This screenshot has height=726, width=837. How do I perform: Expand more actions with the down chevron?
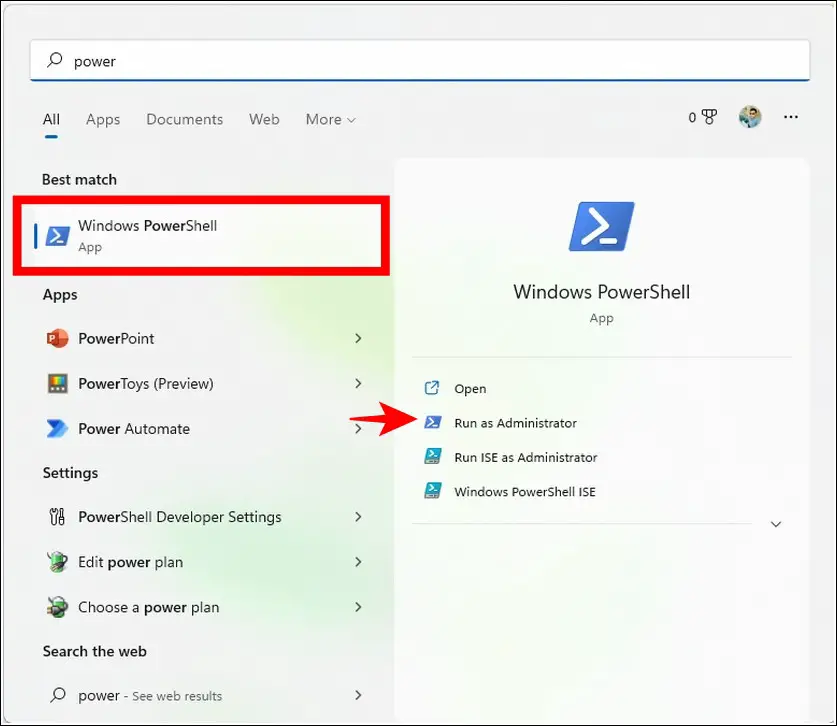point(776,524)
